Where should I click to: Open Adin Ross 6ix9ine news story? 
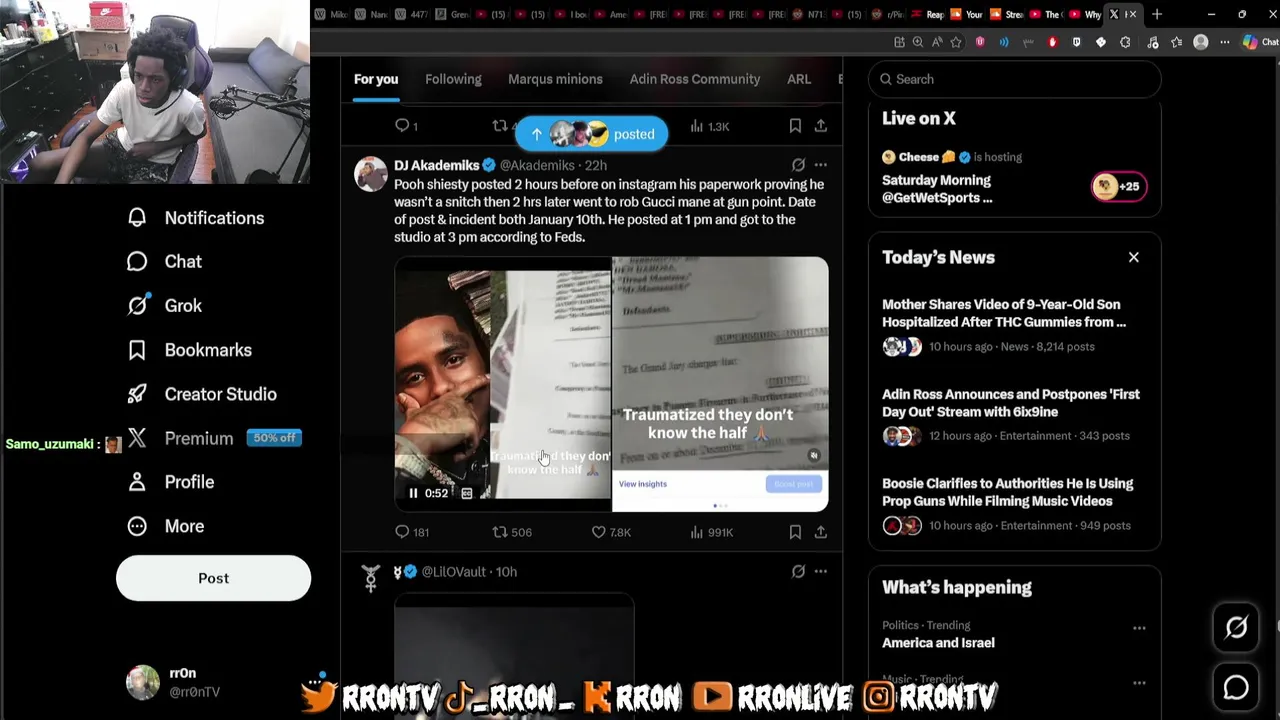click(x=1015, y=415)
